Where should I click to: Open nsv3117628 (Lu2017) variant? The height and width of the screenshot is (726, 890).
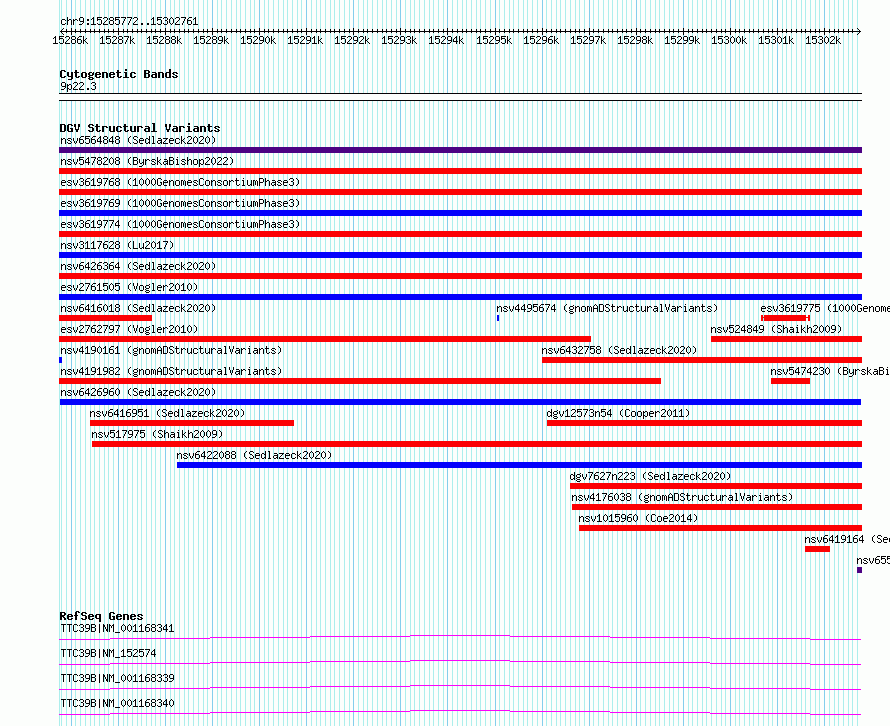point(117,245)
